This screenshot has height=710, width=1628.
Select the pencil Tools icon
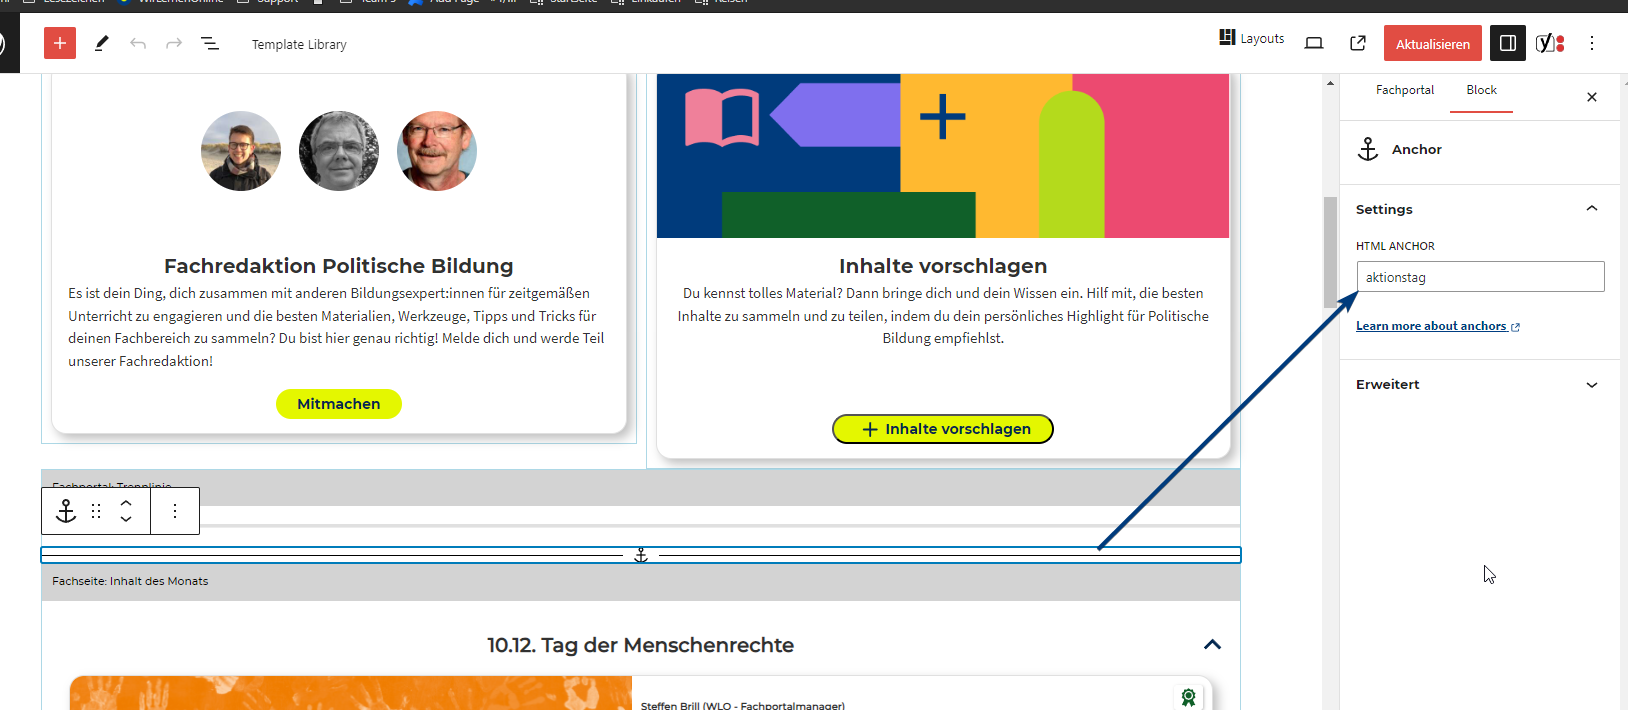pyautogui.click(x=101, y=44)
